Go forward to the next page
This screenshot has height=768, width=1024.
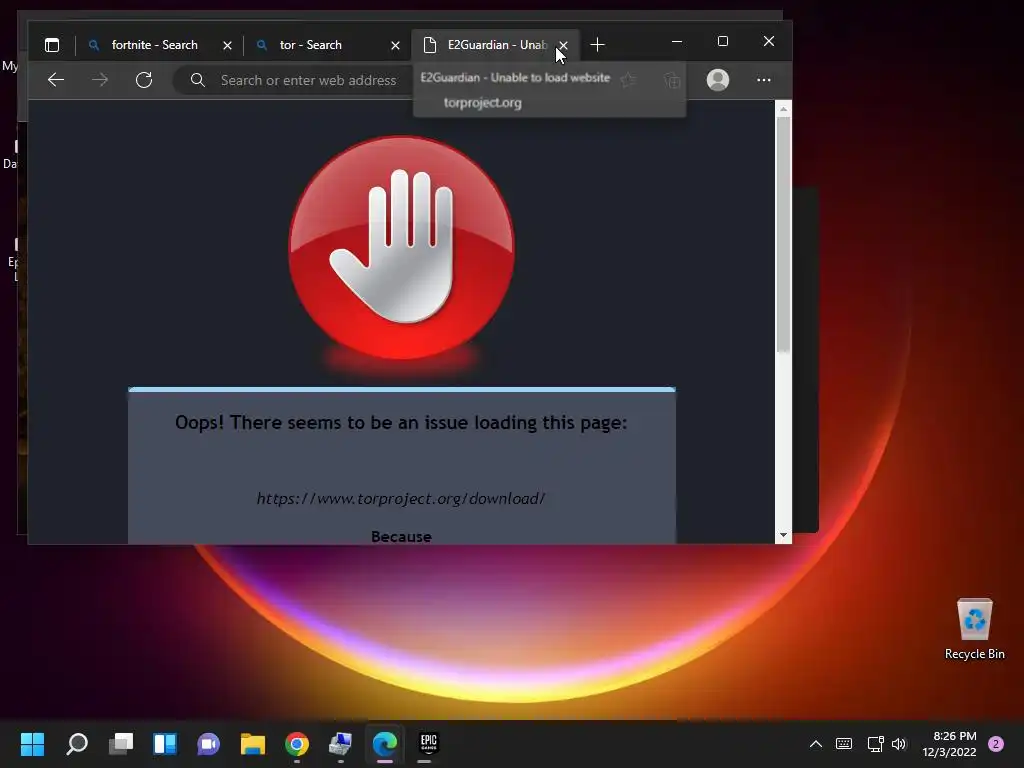tap(100, 80)
